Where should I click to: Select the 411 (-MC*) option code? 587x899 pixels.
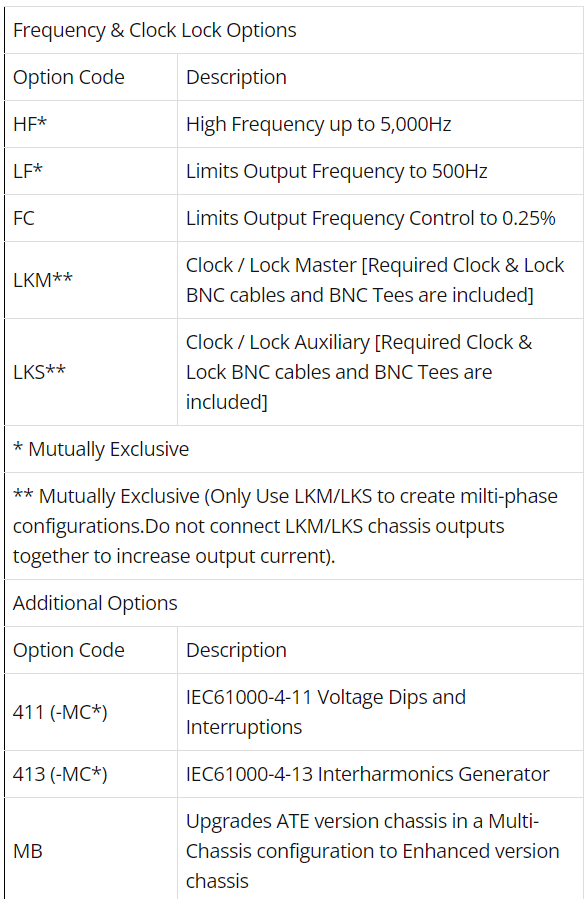tap(60, 712)
